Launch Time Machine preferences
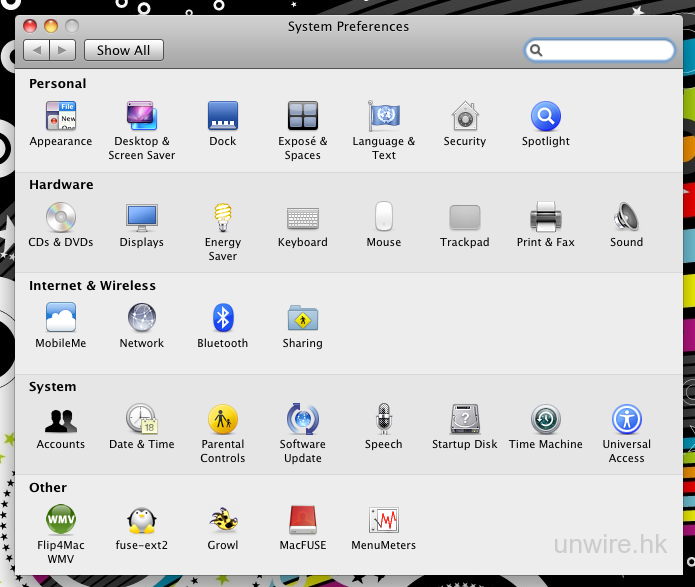Viewport: 695px width, 587px height. [545, 419]
